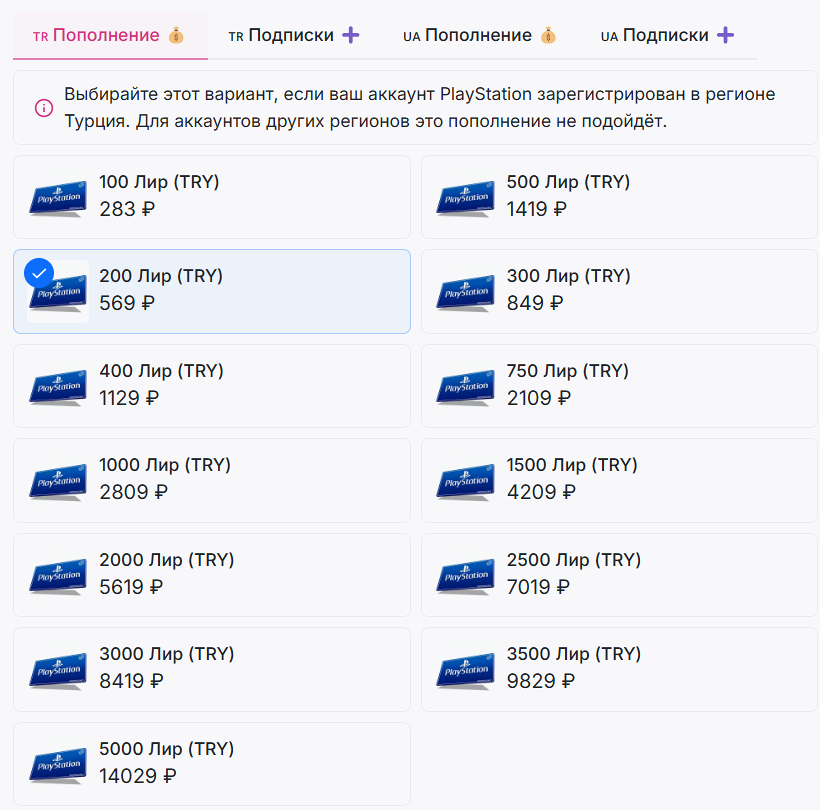Click the price 14029 ₽
The image size is (820, 810).
[138, 777]
